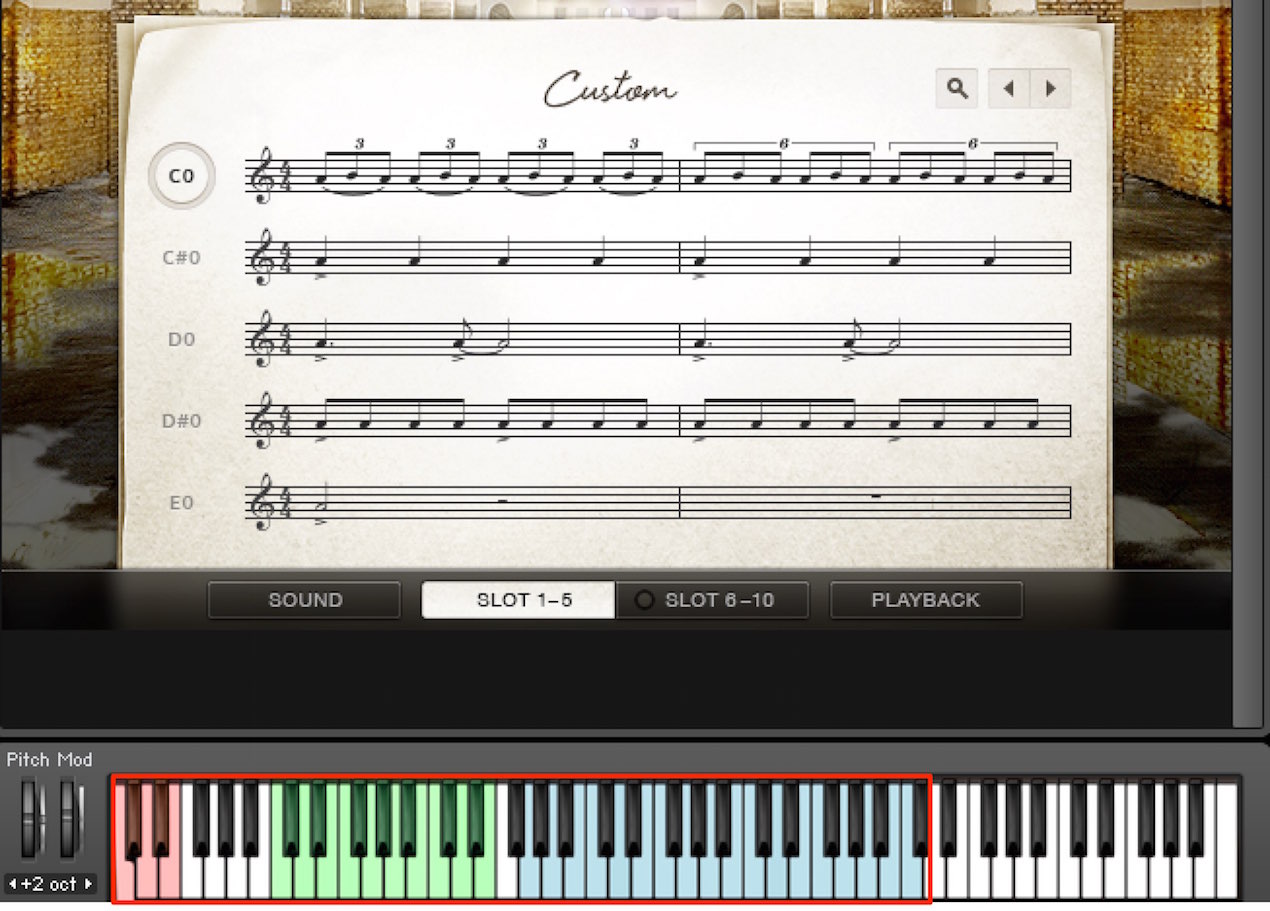Click the Custom song title
The image size is (1270, 911).
(x=609, y=88)
